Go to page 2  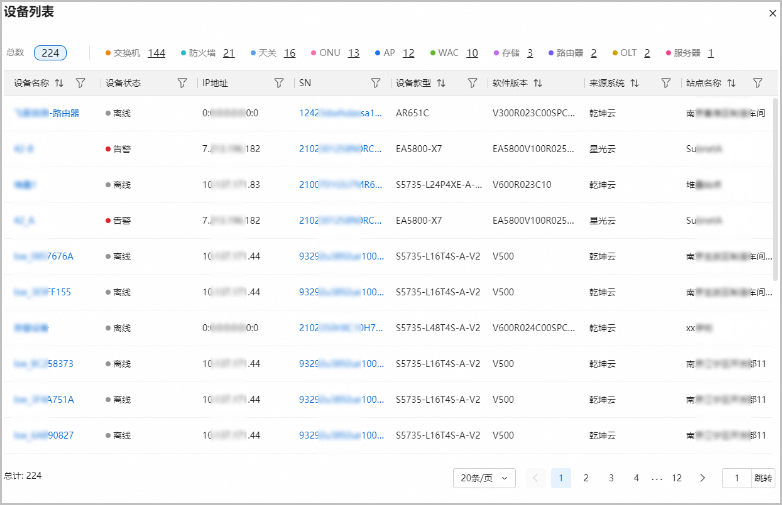point(586,478)
